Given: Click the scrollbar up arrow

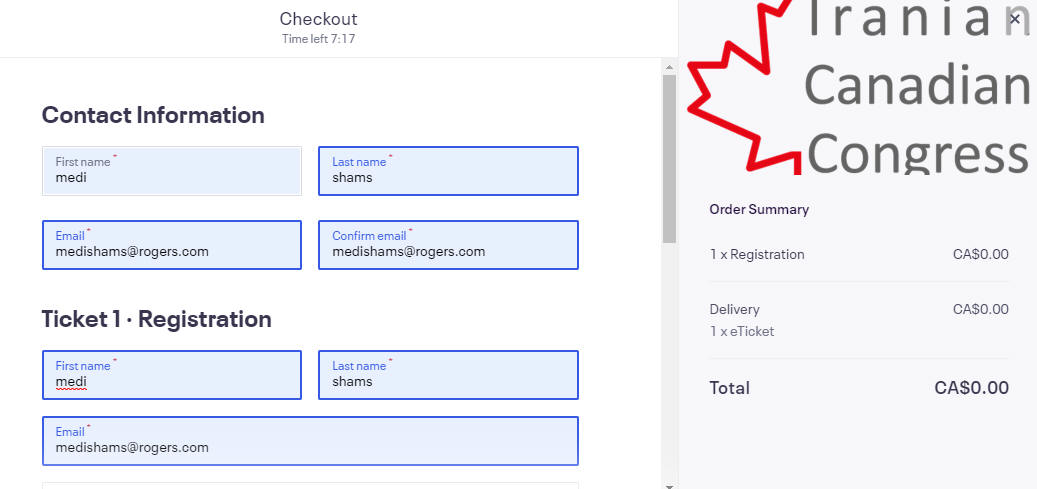Looking at the screenshot, I should (x=669, y=67).
